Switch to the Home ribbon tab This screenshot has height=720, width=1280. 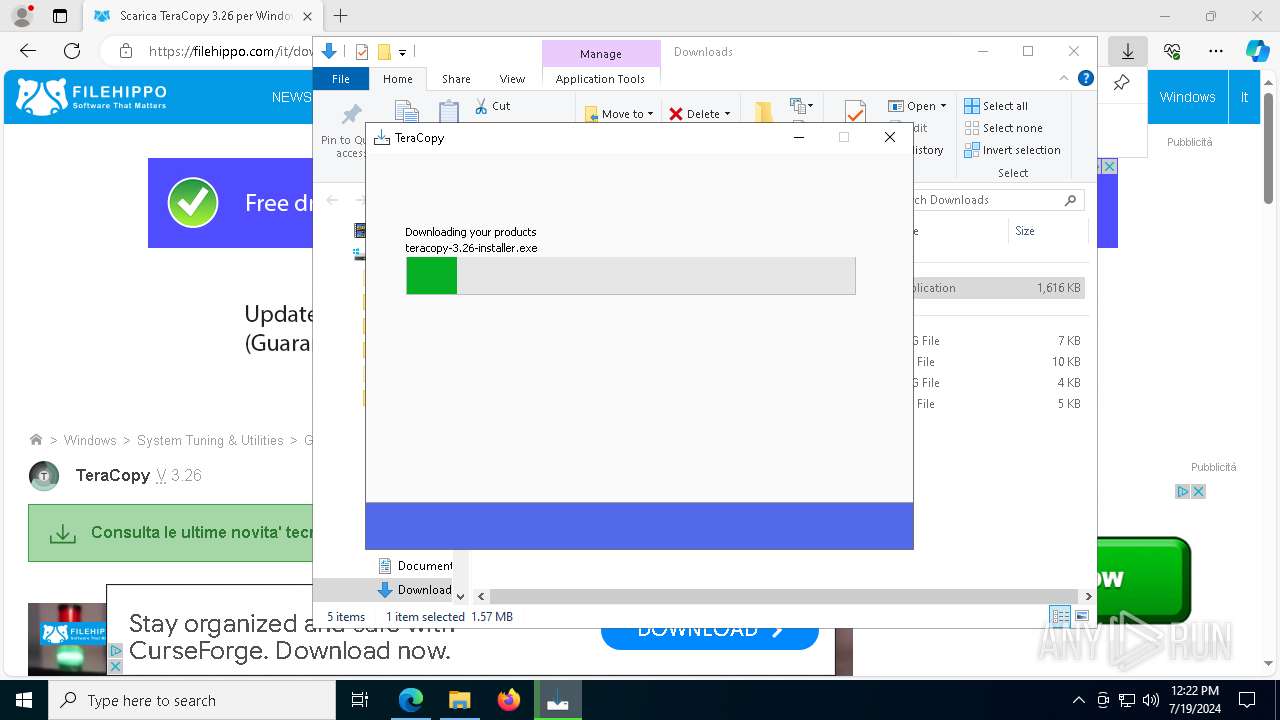tap(398, 79)
